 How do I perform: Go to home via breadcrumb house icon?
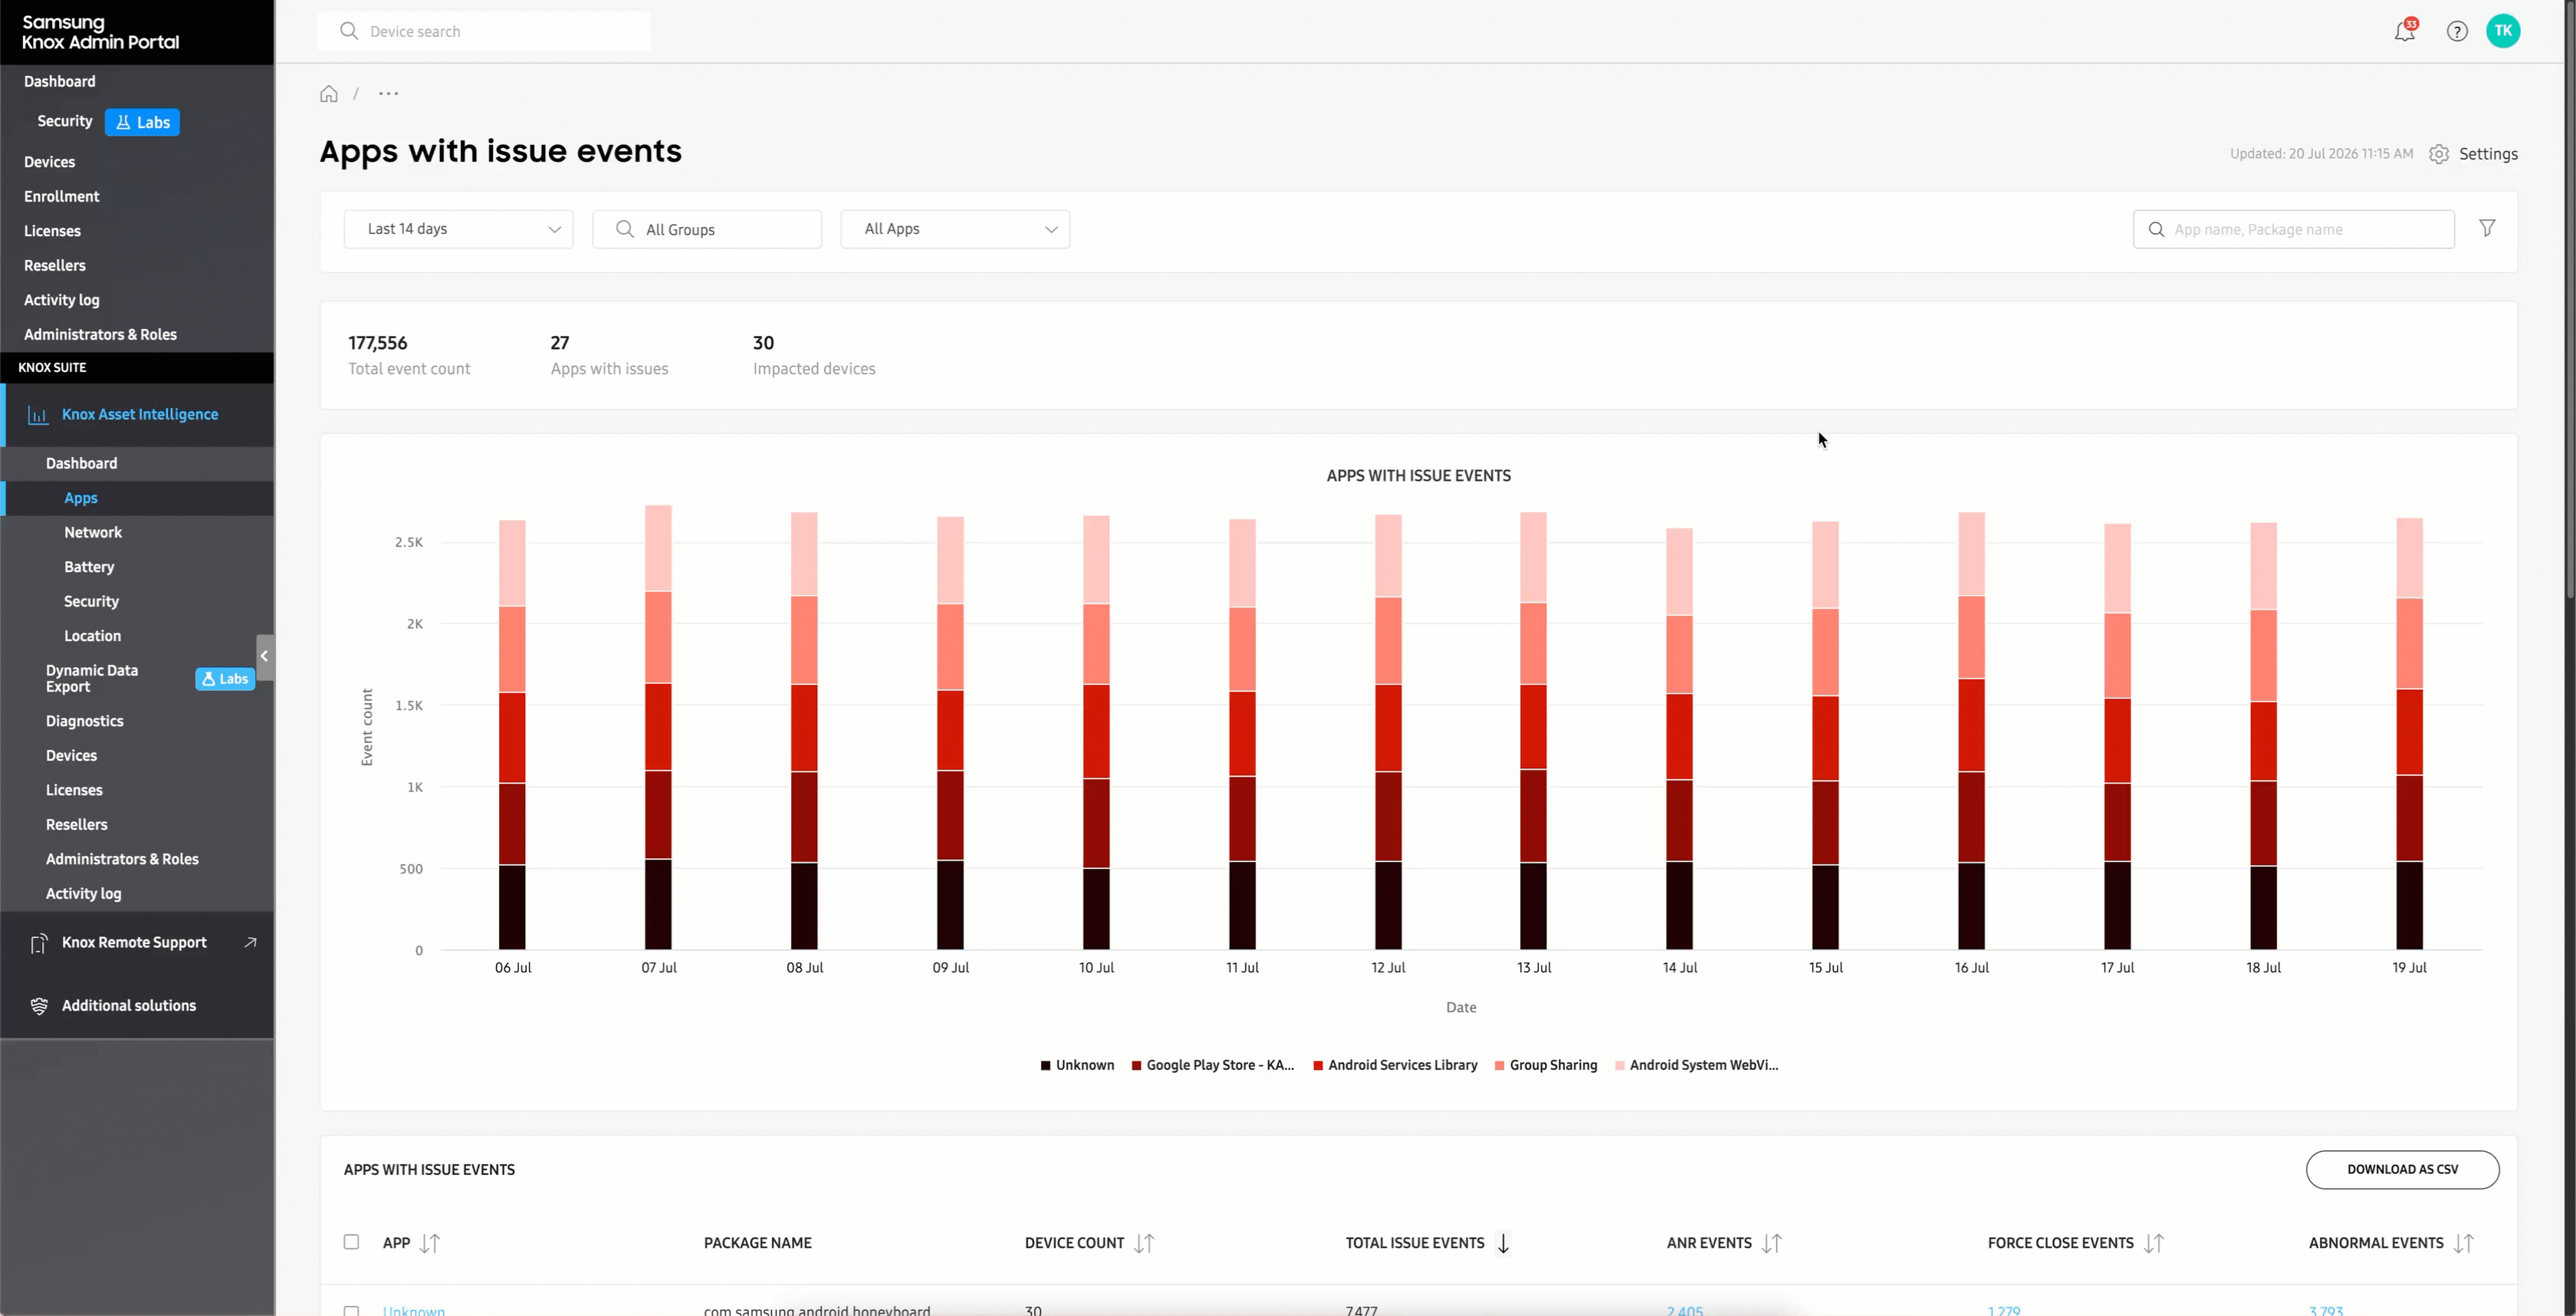coord(329,94)
